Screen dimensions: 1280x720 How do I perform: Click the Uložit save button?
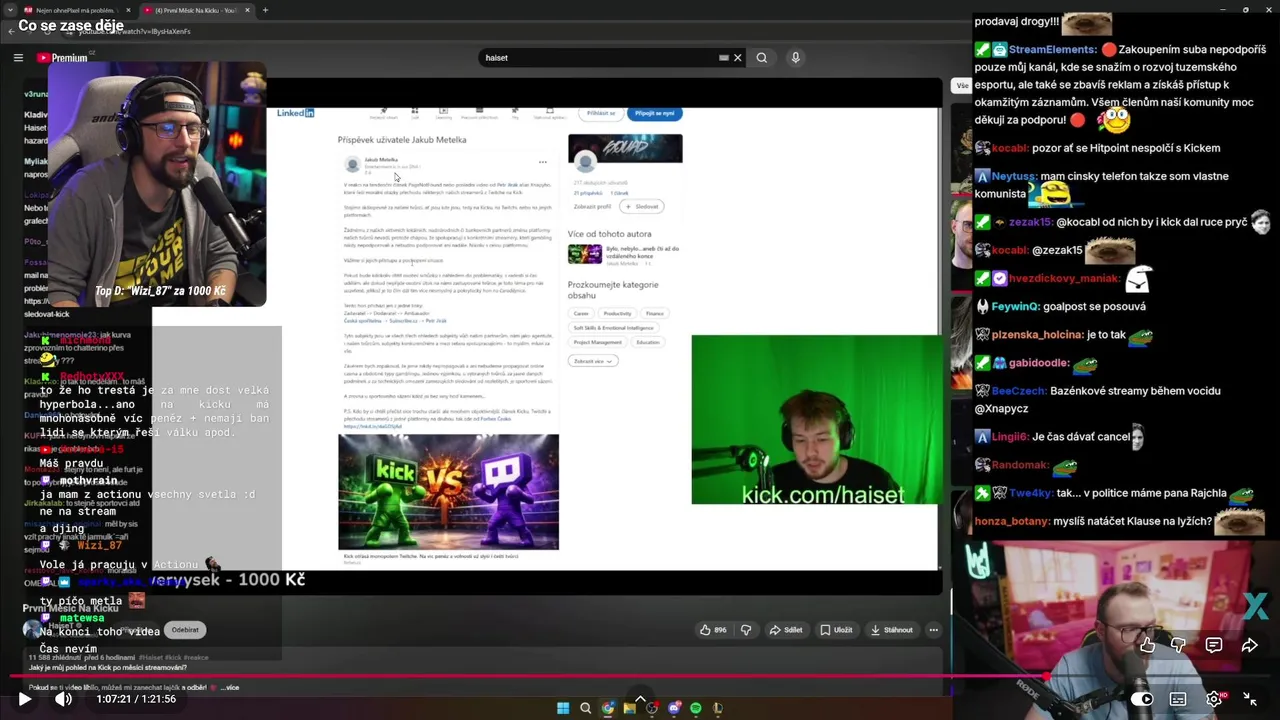tap(837, 630)
